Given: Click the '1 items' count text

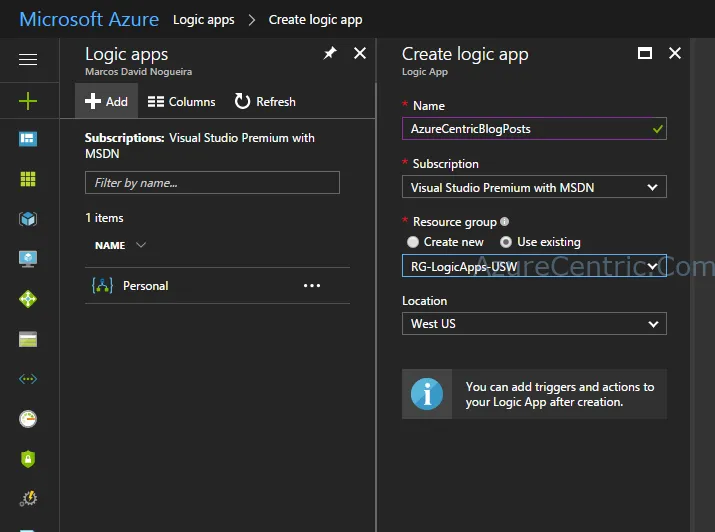Looking at the screenshot, I should (104, 218).
